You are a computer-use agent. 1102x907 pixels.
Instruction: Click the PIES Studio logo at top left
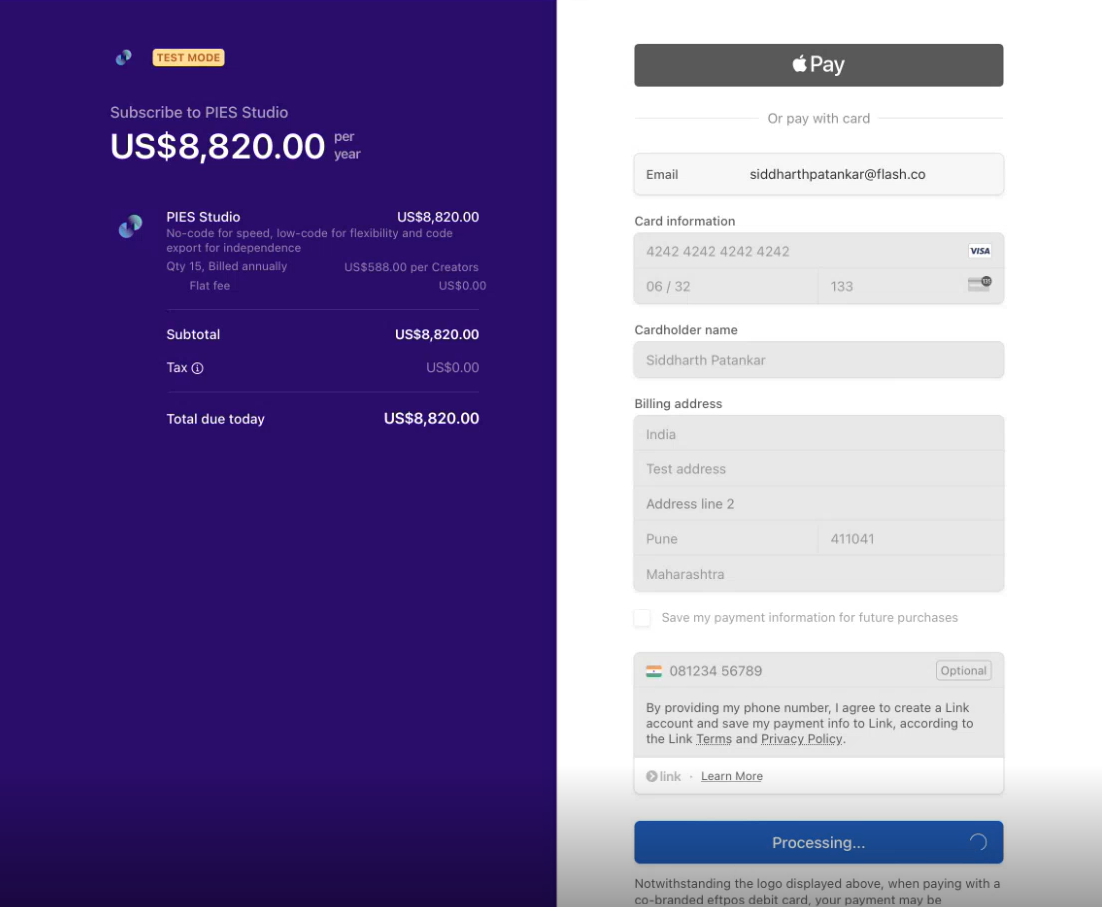point(123,58)
